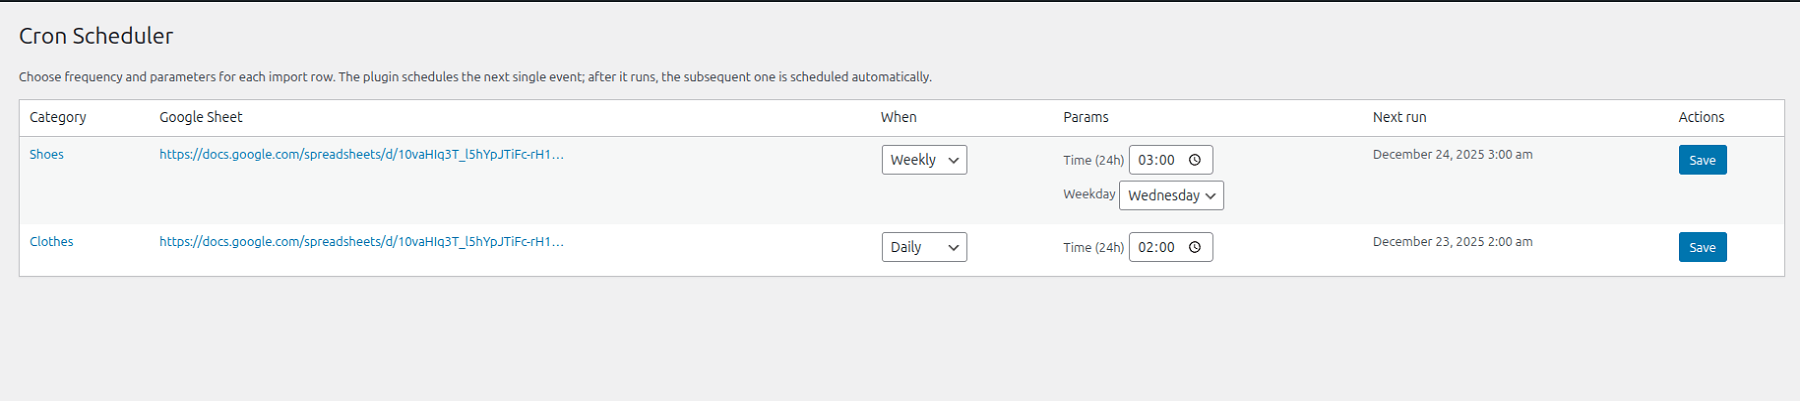Click the Params column header

pyautogui.click(x=1085, y=117)
